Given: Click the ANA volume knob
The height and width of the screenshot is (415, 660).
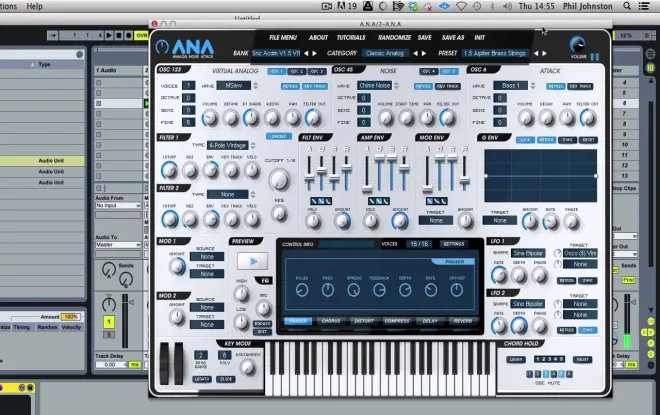Looking at the screenshot, I should coord(577,44).
